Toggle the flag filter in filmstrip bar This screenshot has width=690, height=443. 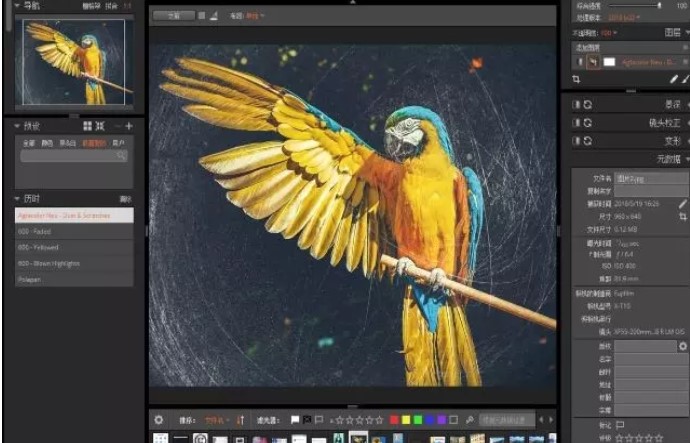[294, 419]
